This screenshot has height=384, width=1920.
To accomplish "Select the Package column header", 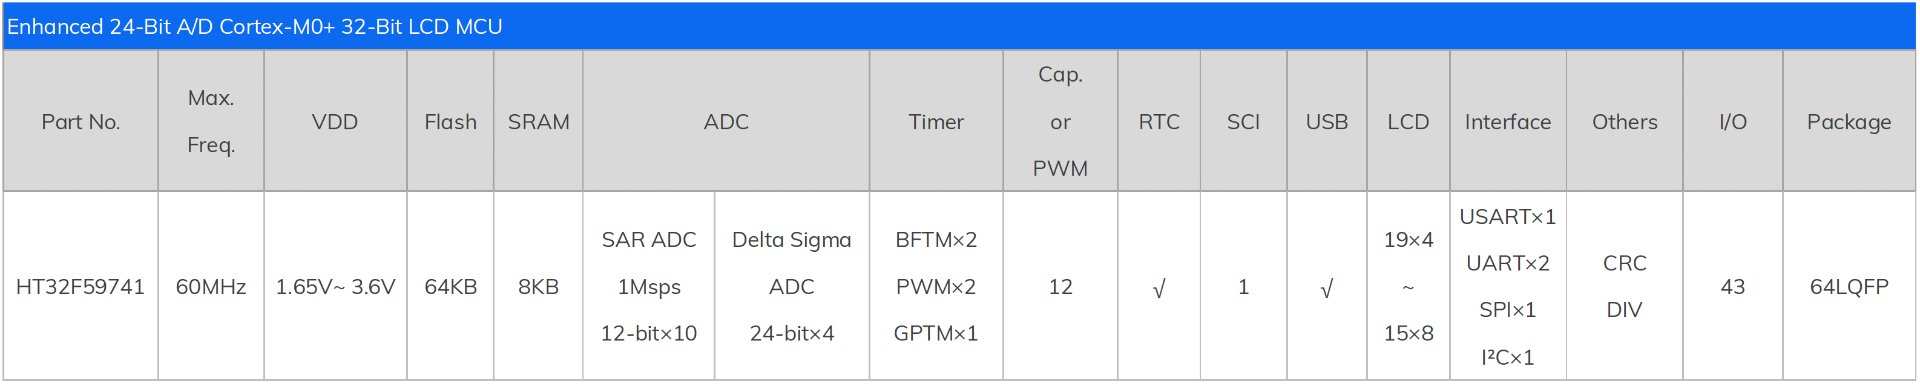I will (x=1849, y=122).
